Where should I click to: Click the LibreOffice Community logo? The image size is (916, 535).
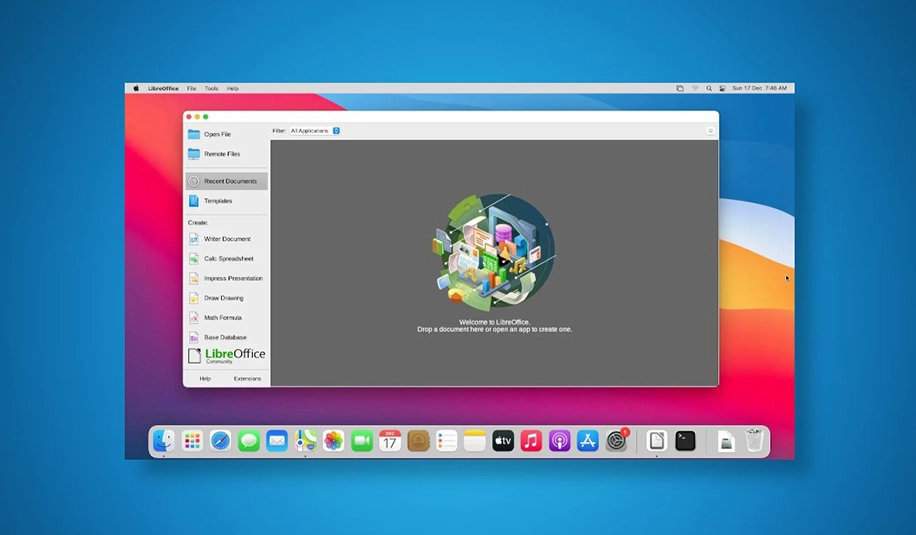(227, 356)
